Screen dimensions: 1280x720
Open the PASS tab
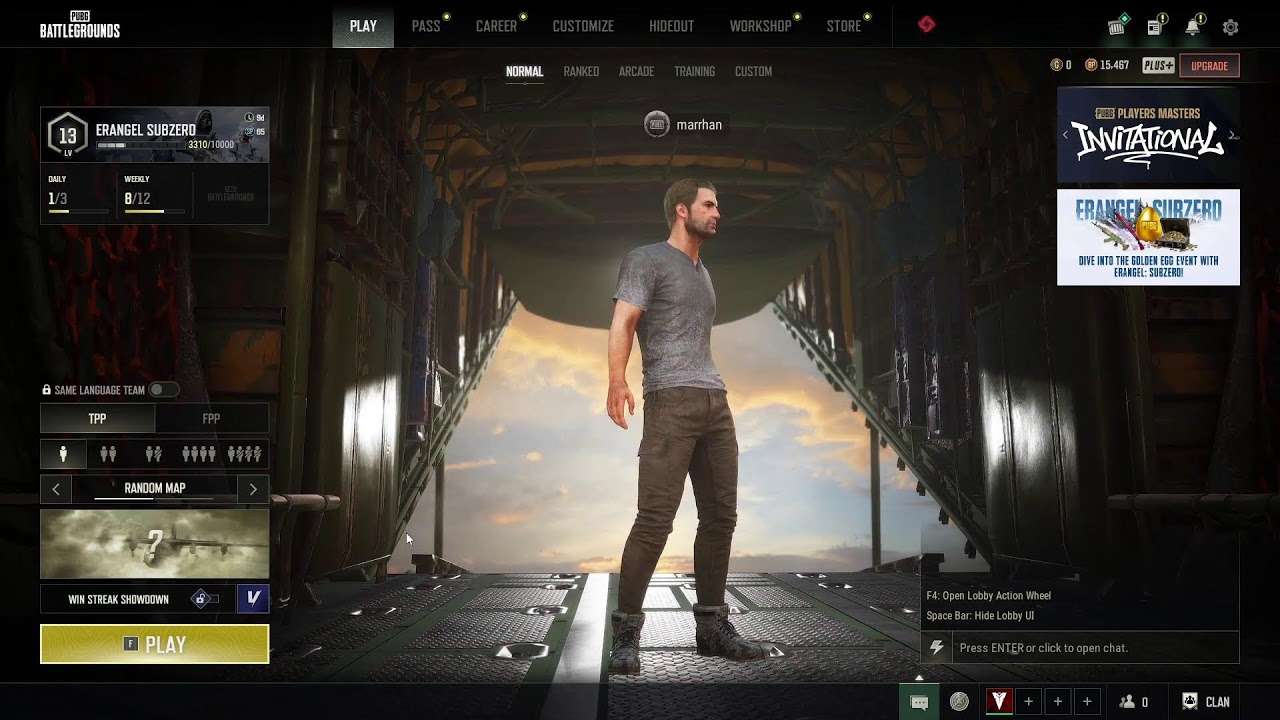tap(426, 26)
